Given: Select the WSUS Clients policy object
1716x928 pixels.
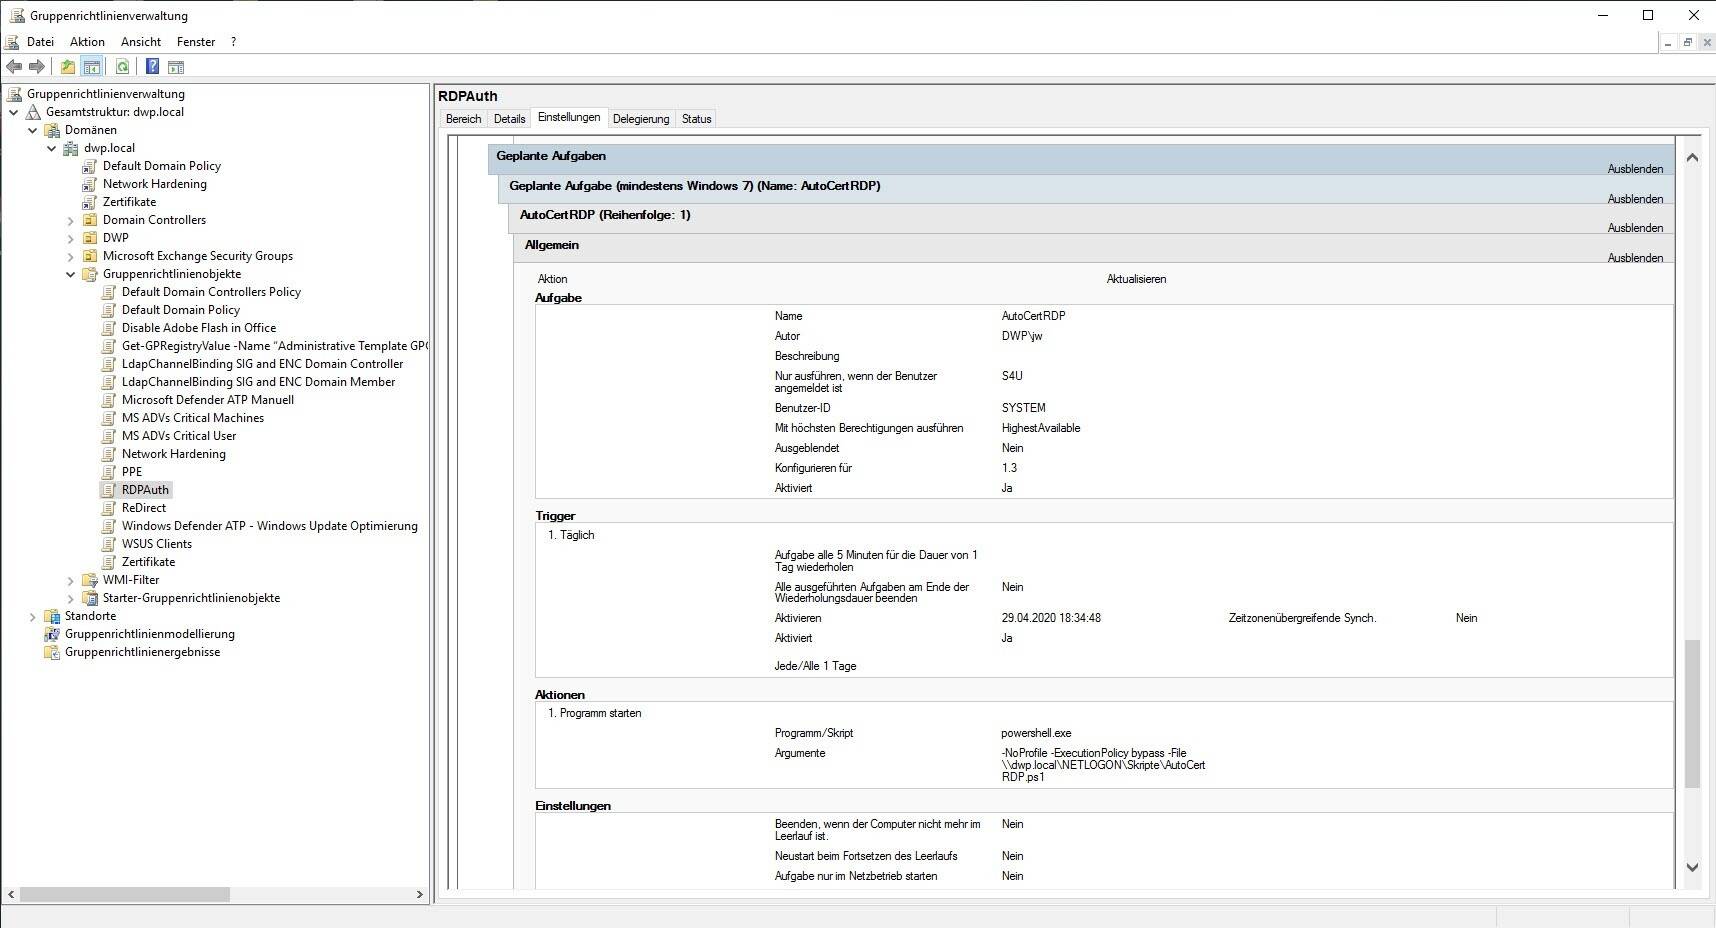Looking at the screenshot, I should pyautogui.click(x=156, y=544).
